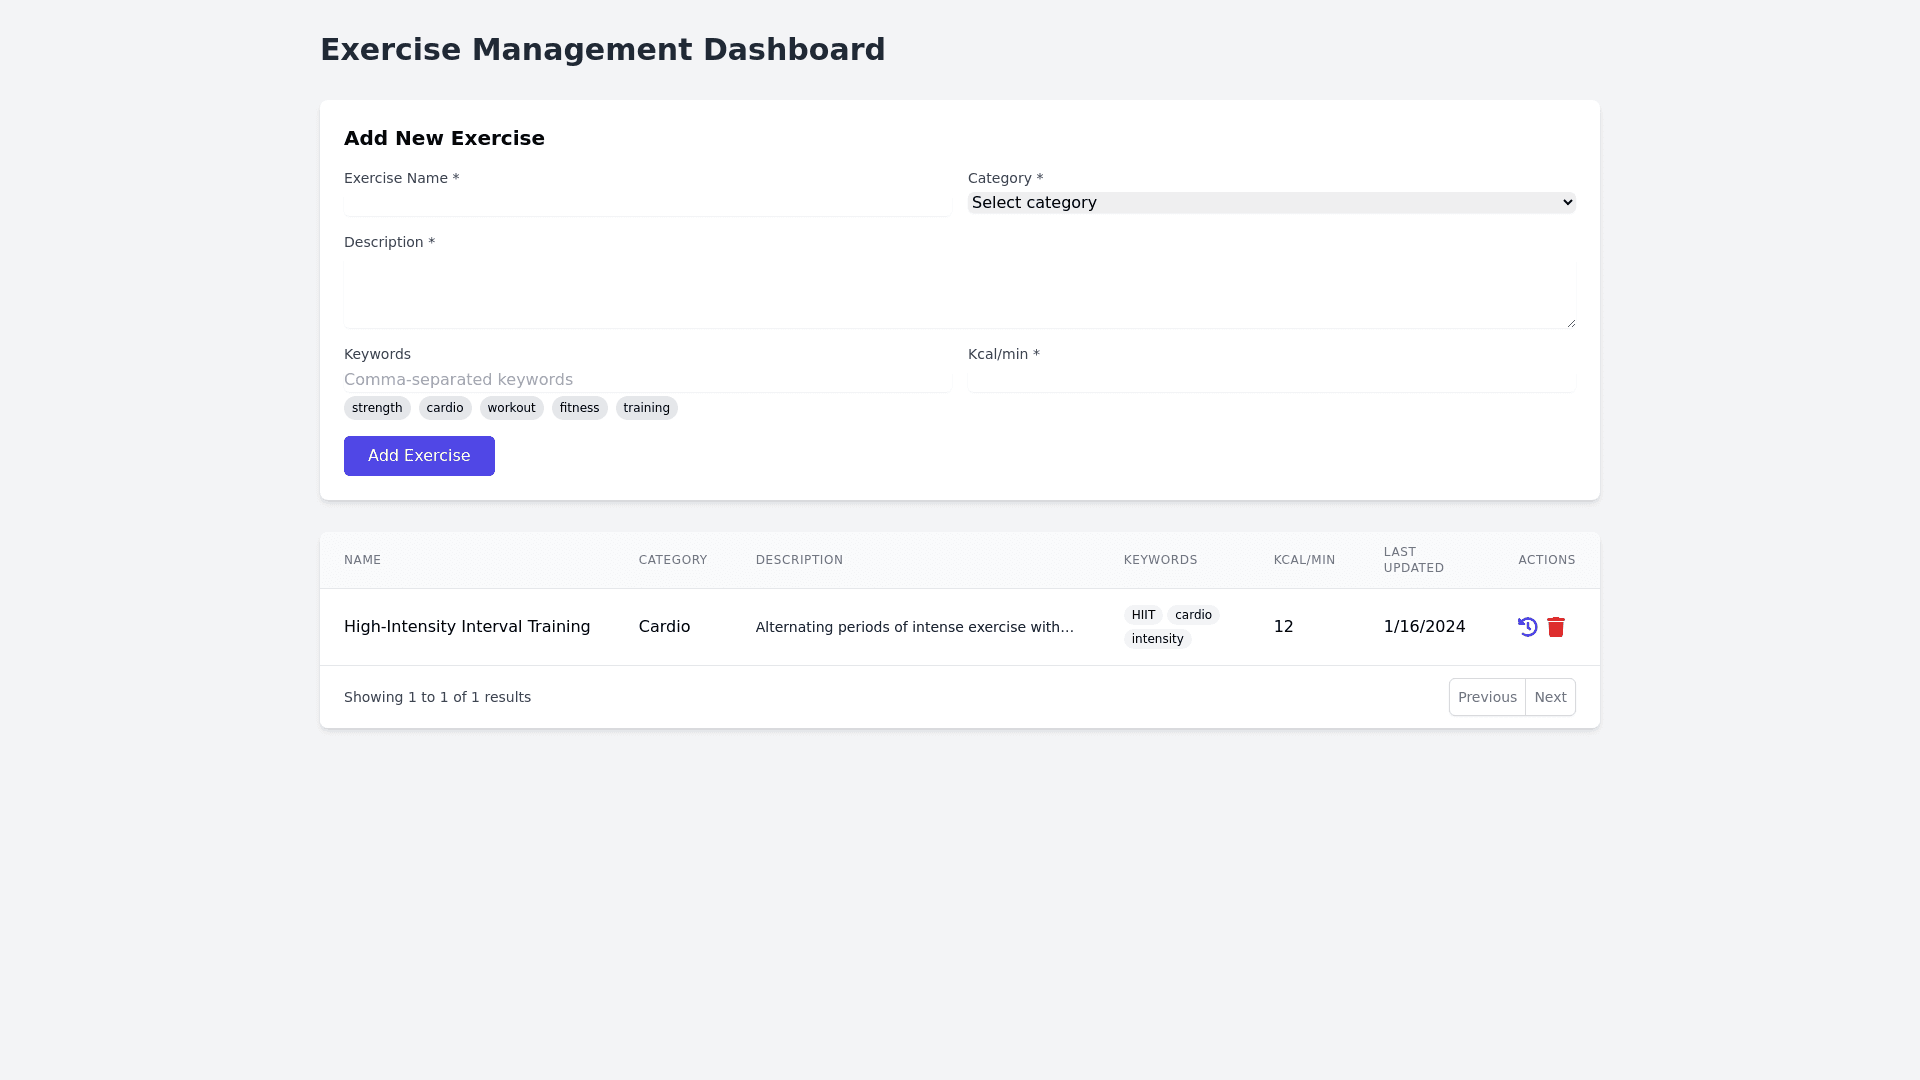Select the cardio suggestion chip
This screenshot has width=1920, height=1080.
click(x=445, y=408)
